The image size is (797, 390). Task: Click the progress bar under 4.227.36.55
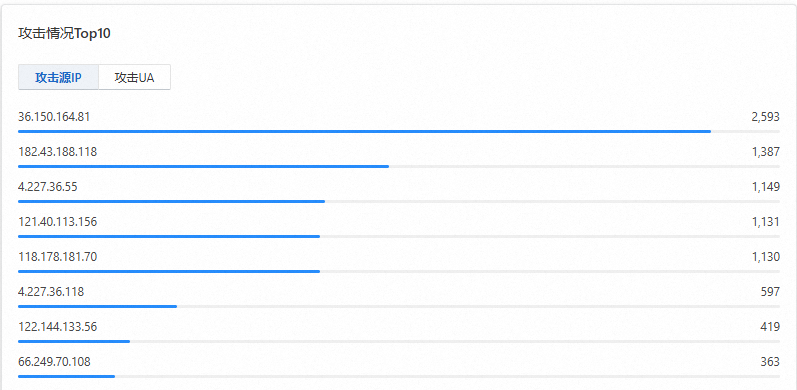coord(398,201)
